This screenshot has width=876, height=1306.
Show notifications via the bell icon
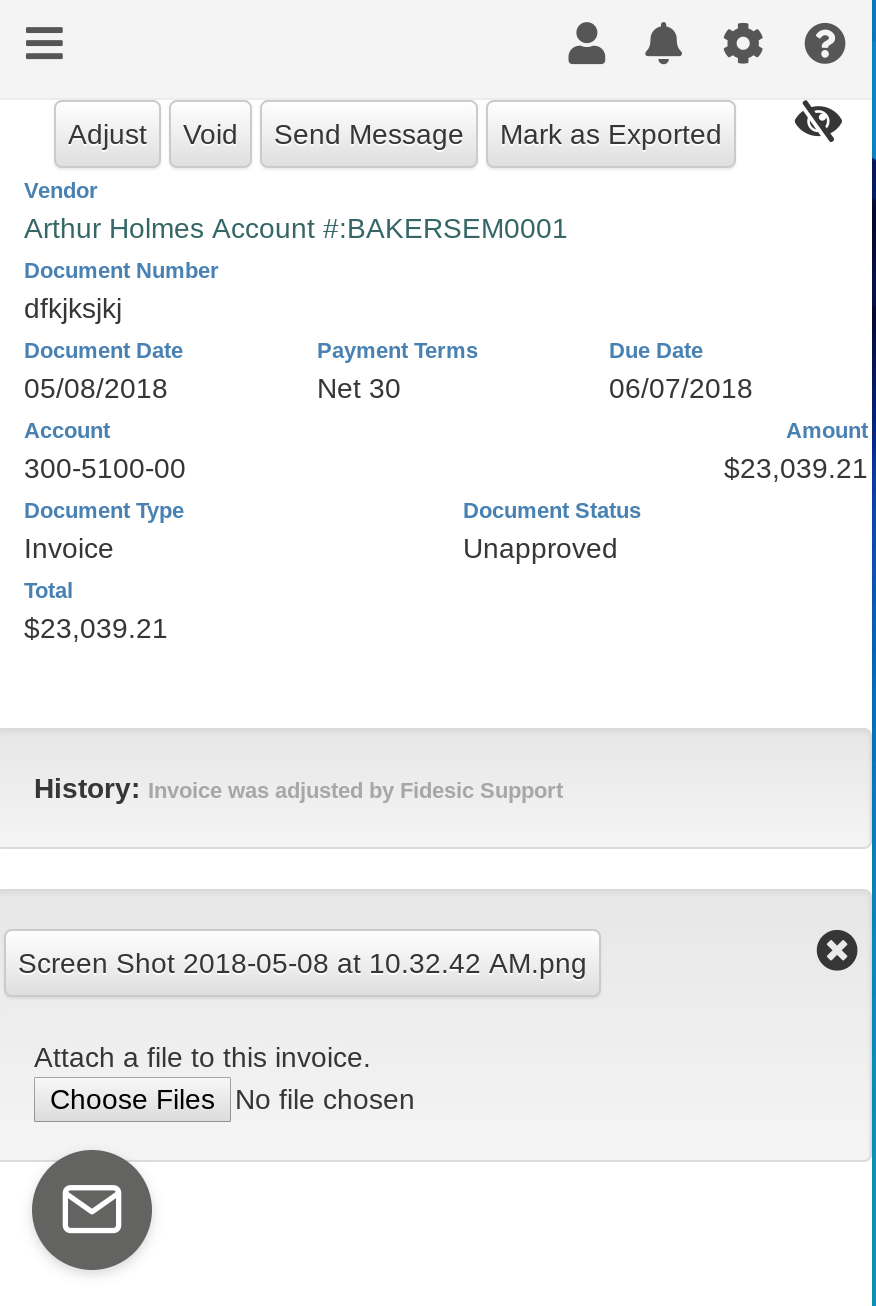tap(663, 44)
